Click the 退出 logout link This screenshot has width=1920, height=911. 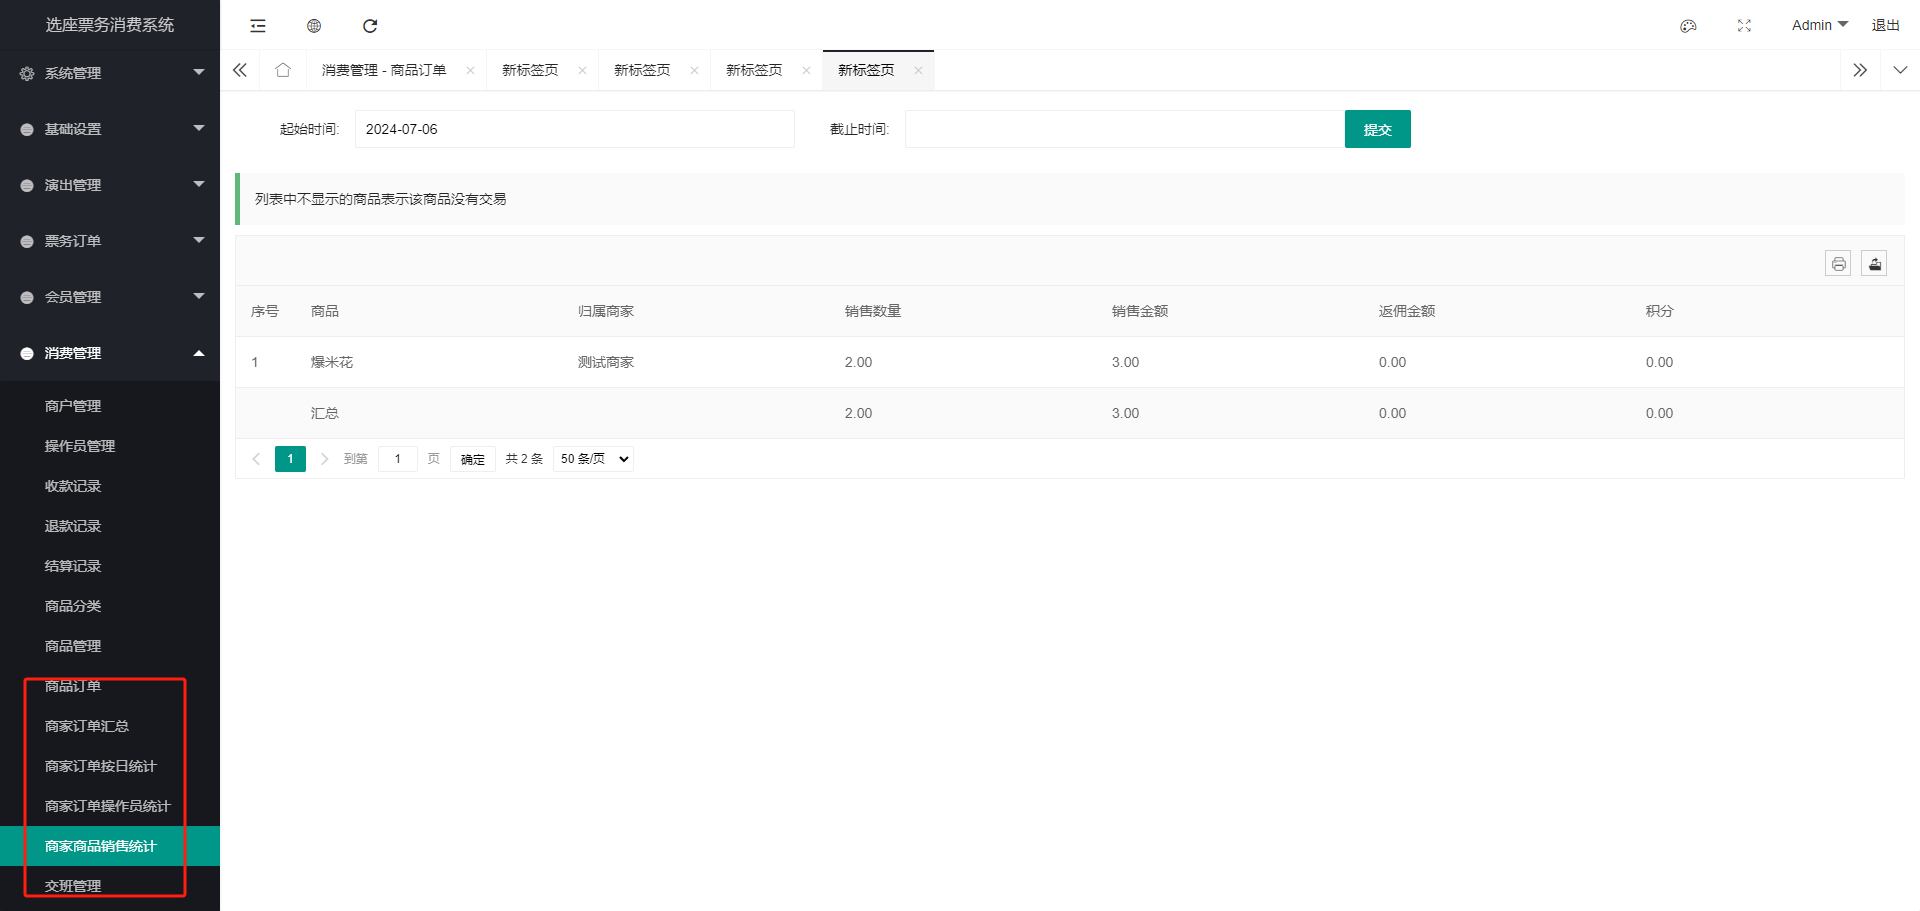[1885, 25]
